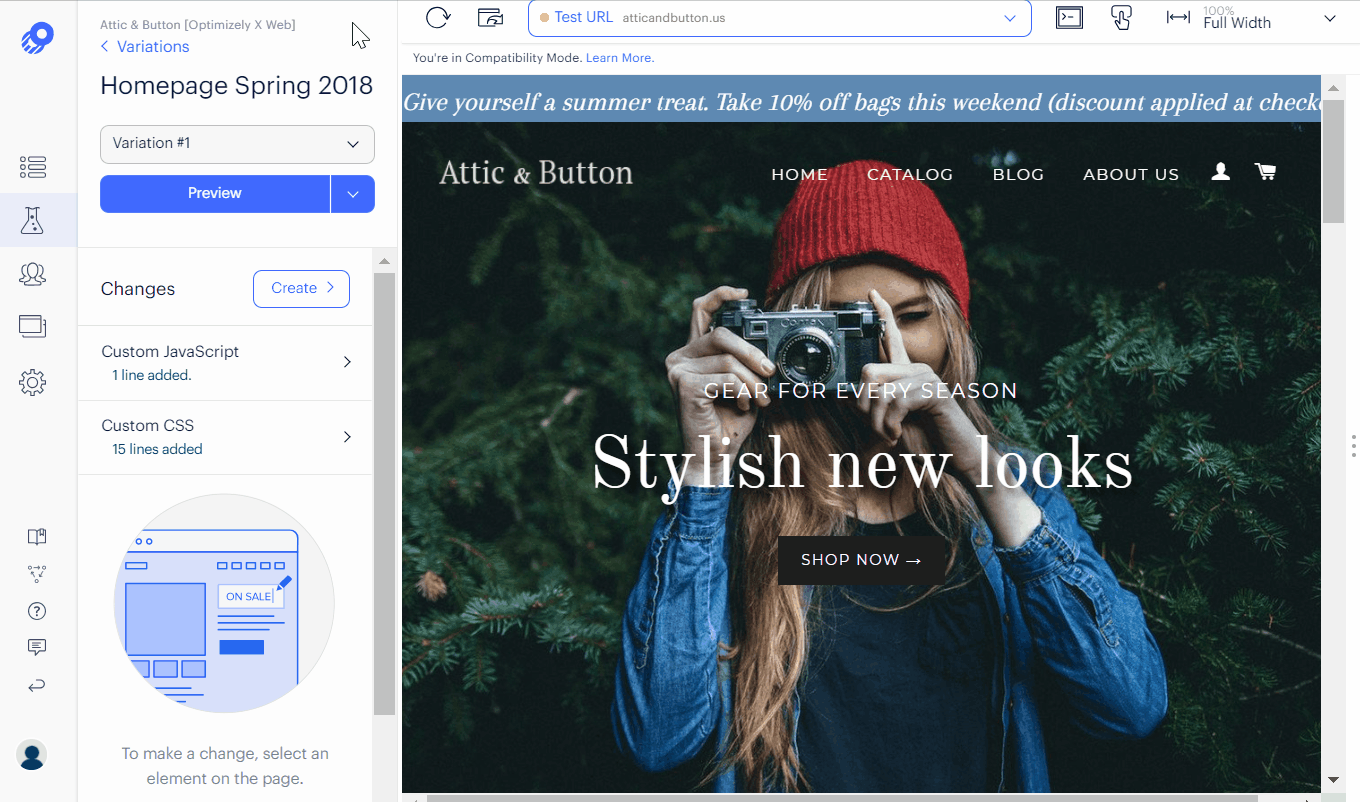
Task: Click the Homepage Spring 2018 title
Action: coord(237,86)
